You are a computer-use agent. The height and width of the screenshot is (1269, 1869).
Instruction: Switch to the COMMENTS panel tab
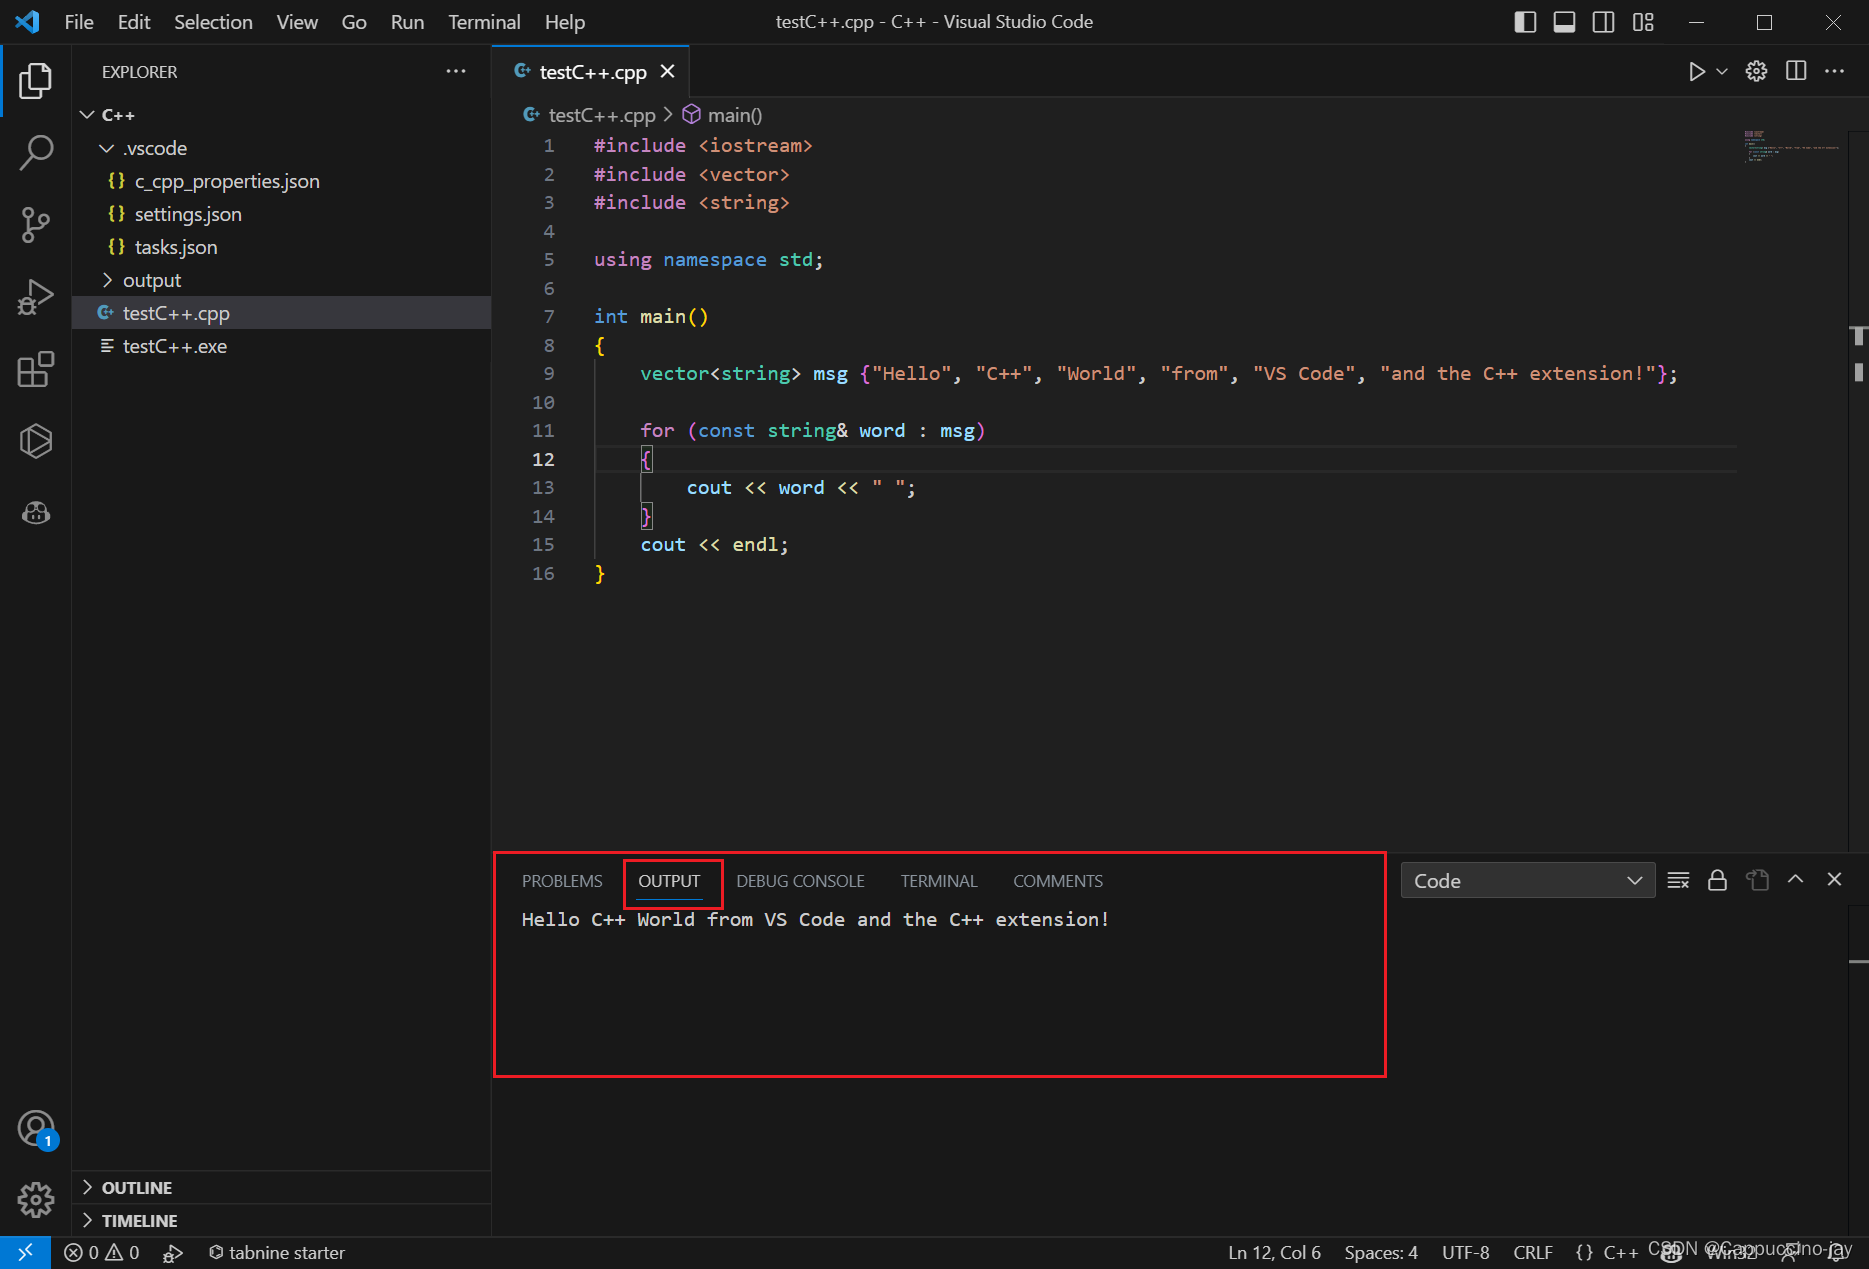point(1058,881)
